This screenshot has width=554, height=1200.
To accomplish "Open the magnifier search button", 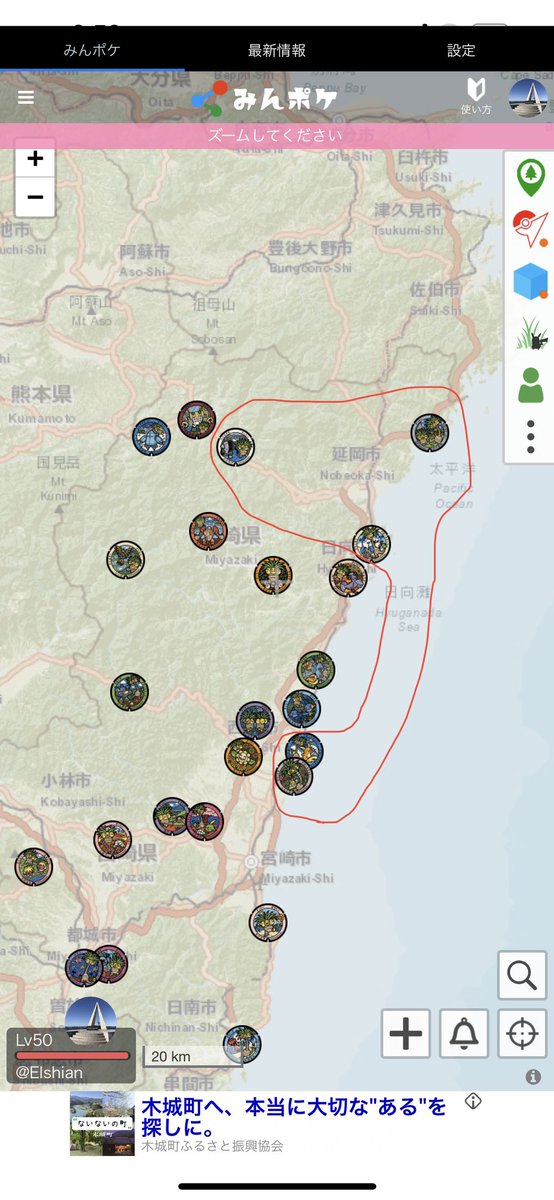I will coord(522,976).
